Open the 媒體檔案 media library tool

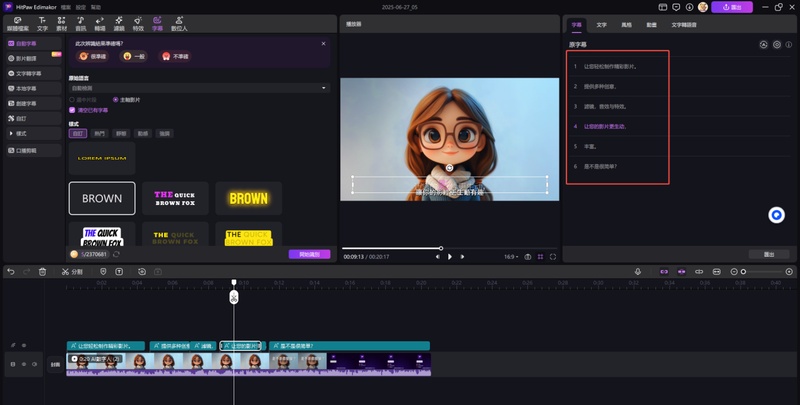pos(18,24)
